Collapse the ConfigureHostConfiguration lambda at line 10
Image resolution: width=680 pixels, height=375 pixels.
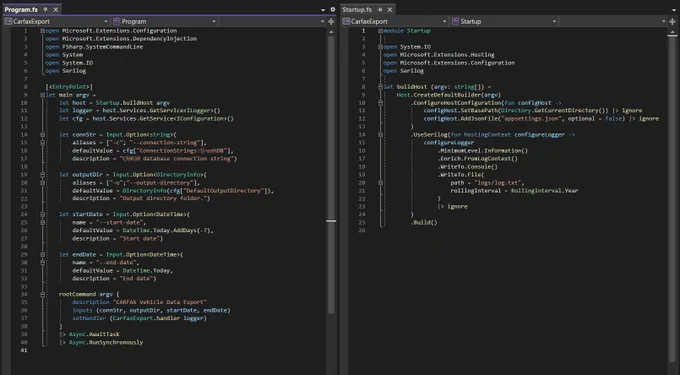380,103
